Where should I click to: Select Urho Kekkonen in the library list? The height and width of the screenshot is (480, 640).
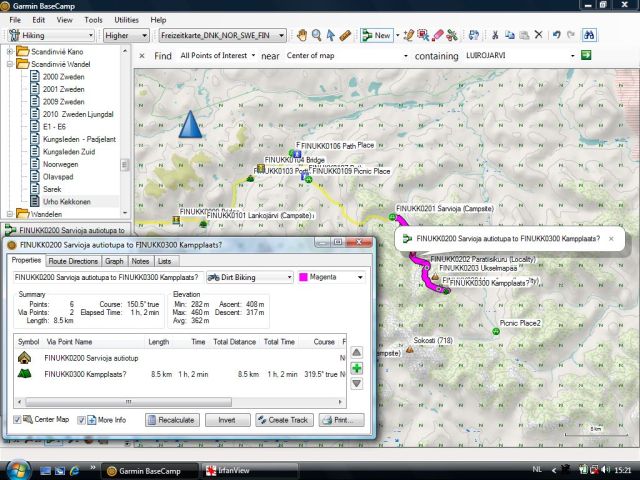pyautogui.click(x=67, y=201)
